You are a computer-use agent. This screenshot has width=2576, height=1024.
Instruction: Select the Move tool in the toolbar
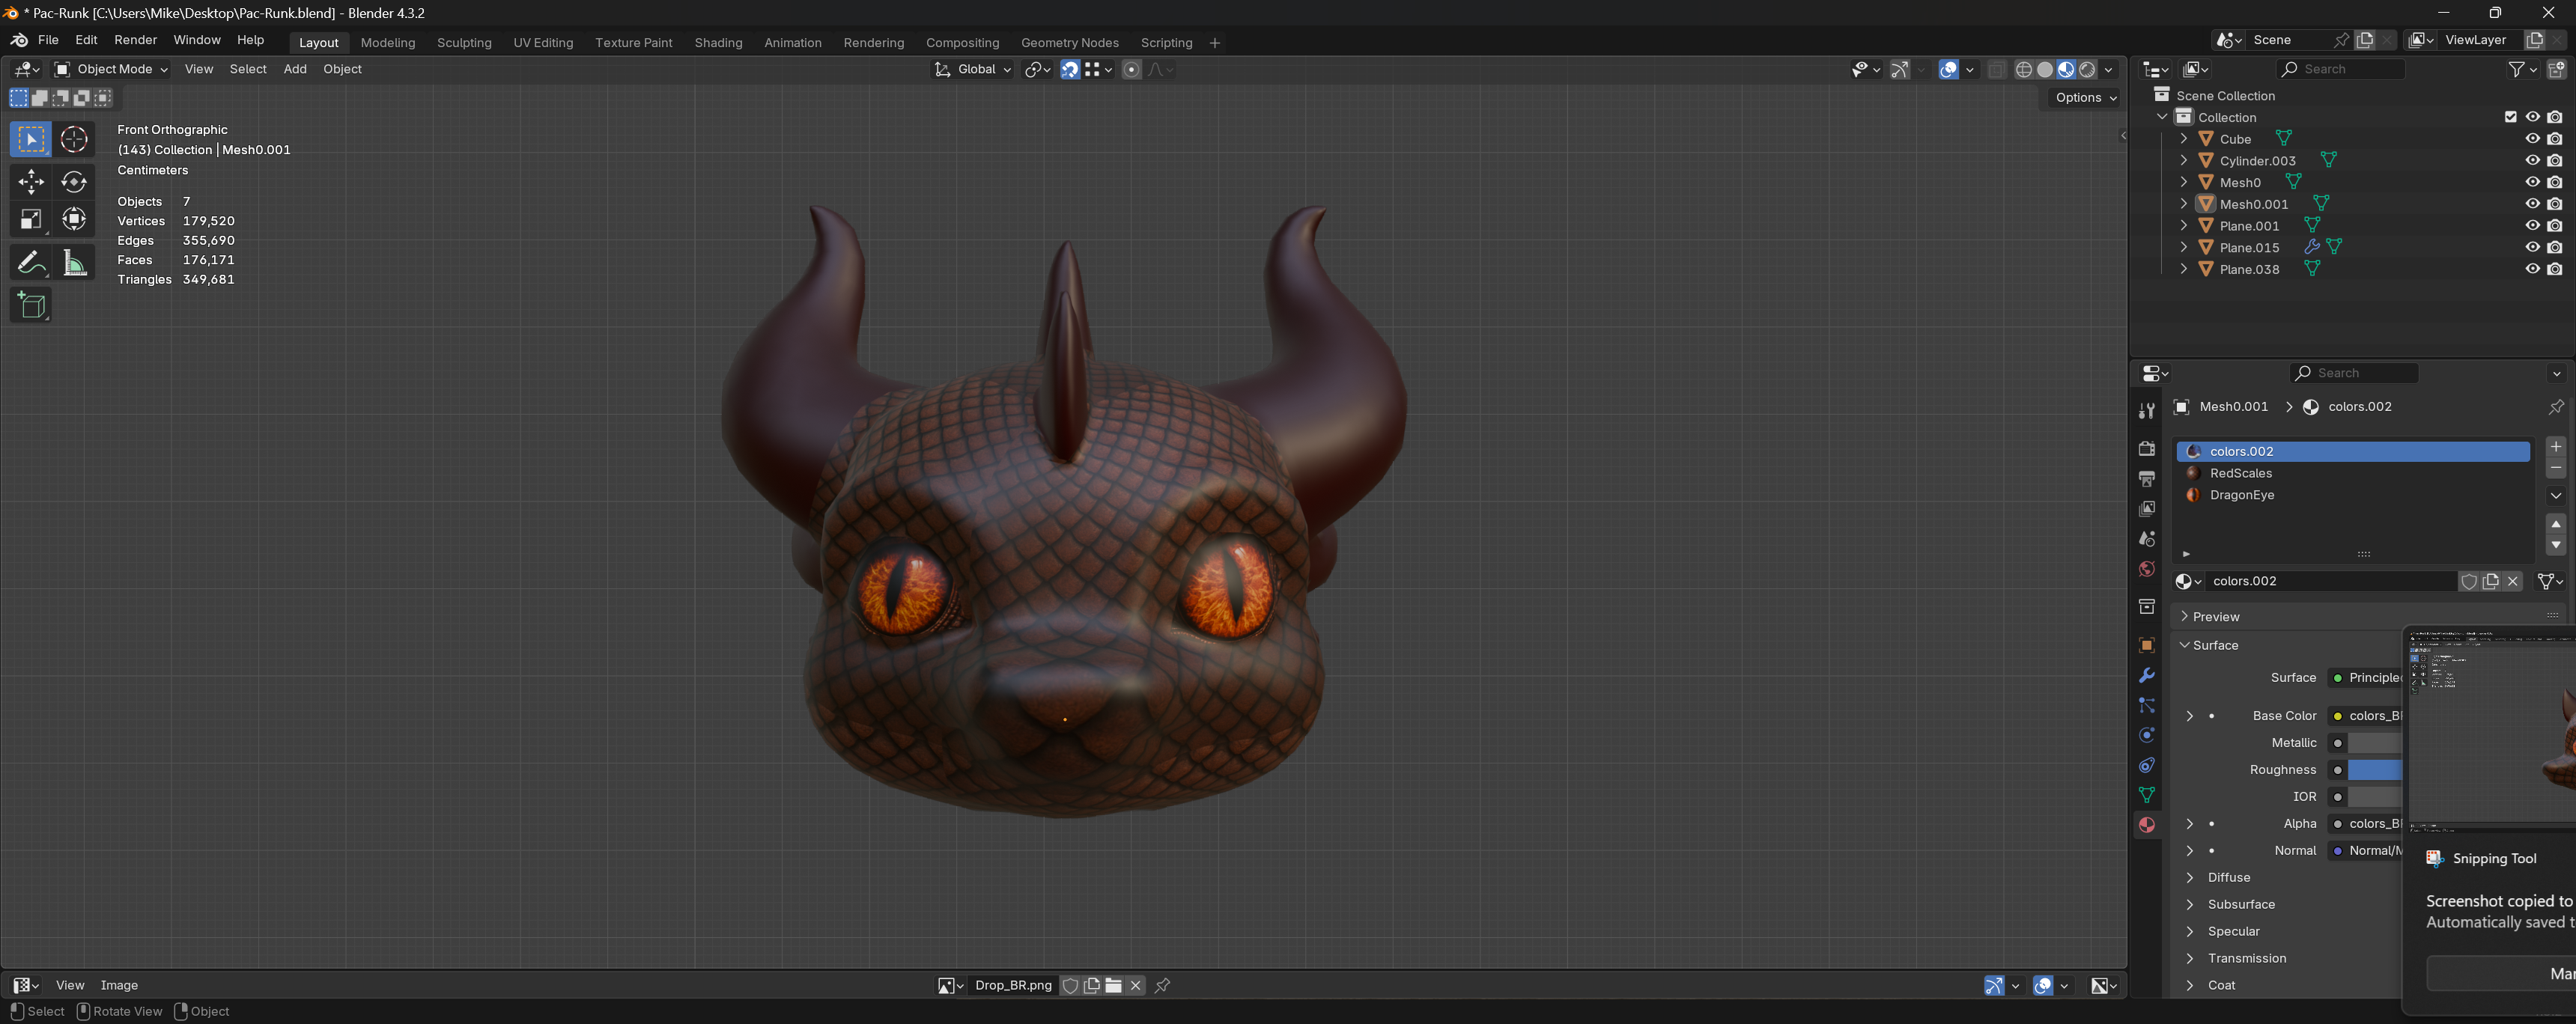[31, 181]
